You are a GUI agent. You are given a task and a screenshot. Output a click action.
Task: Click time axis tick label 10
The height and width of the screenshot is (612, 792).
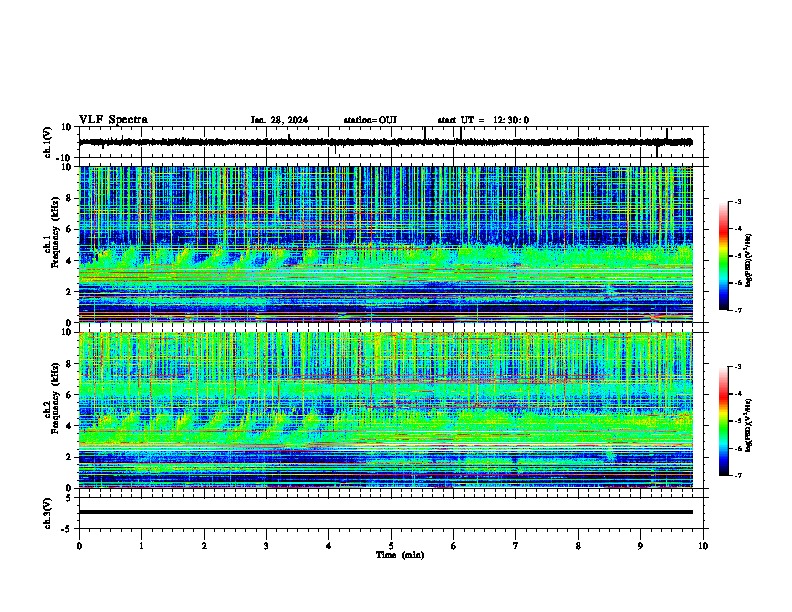703,546
